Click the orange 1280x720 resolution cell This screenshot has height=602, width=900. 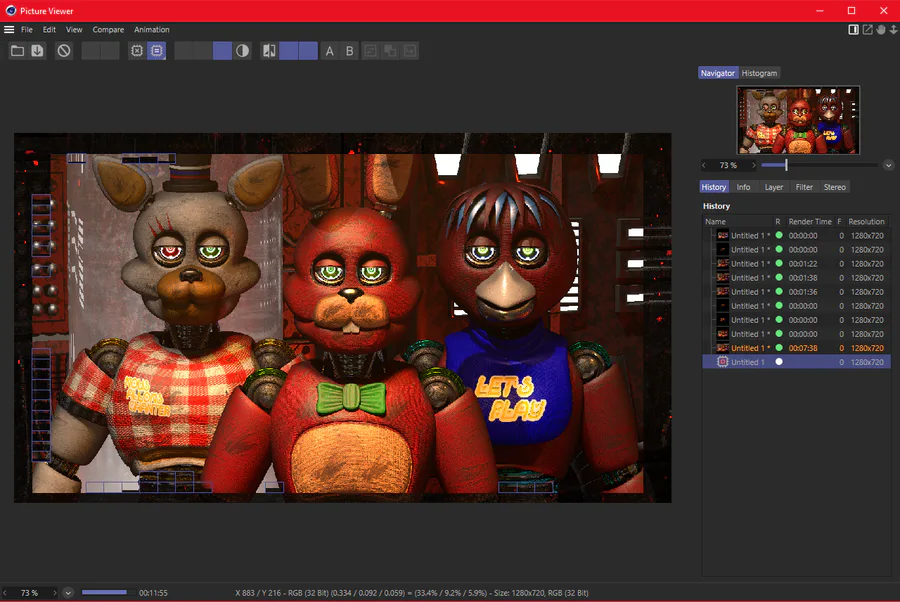(x=867, y=348)
